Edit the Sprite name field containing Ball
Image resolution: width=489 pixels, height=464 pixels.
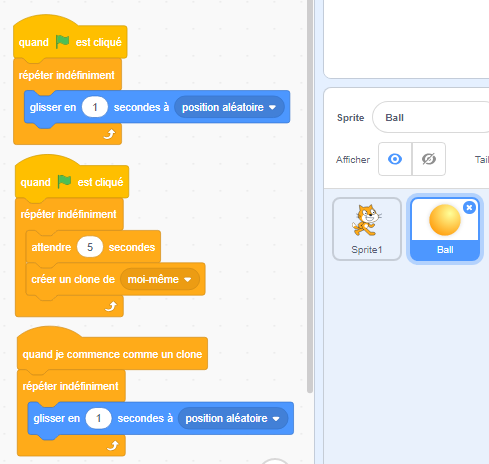[x=431, y=117]
